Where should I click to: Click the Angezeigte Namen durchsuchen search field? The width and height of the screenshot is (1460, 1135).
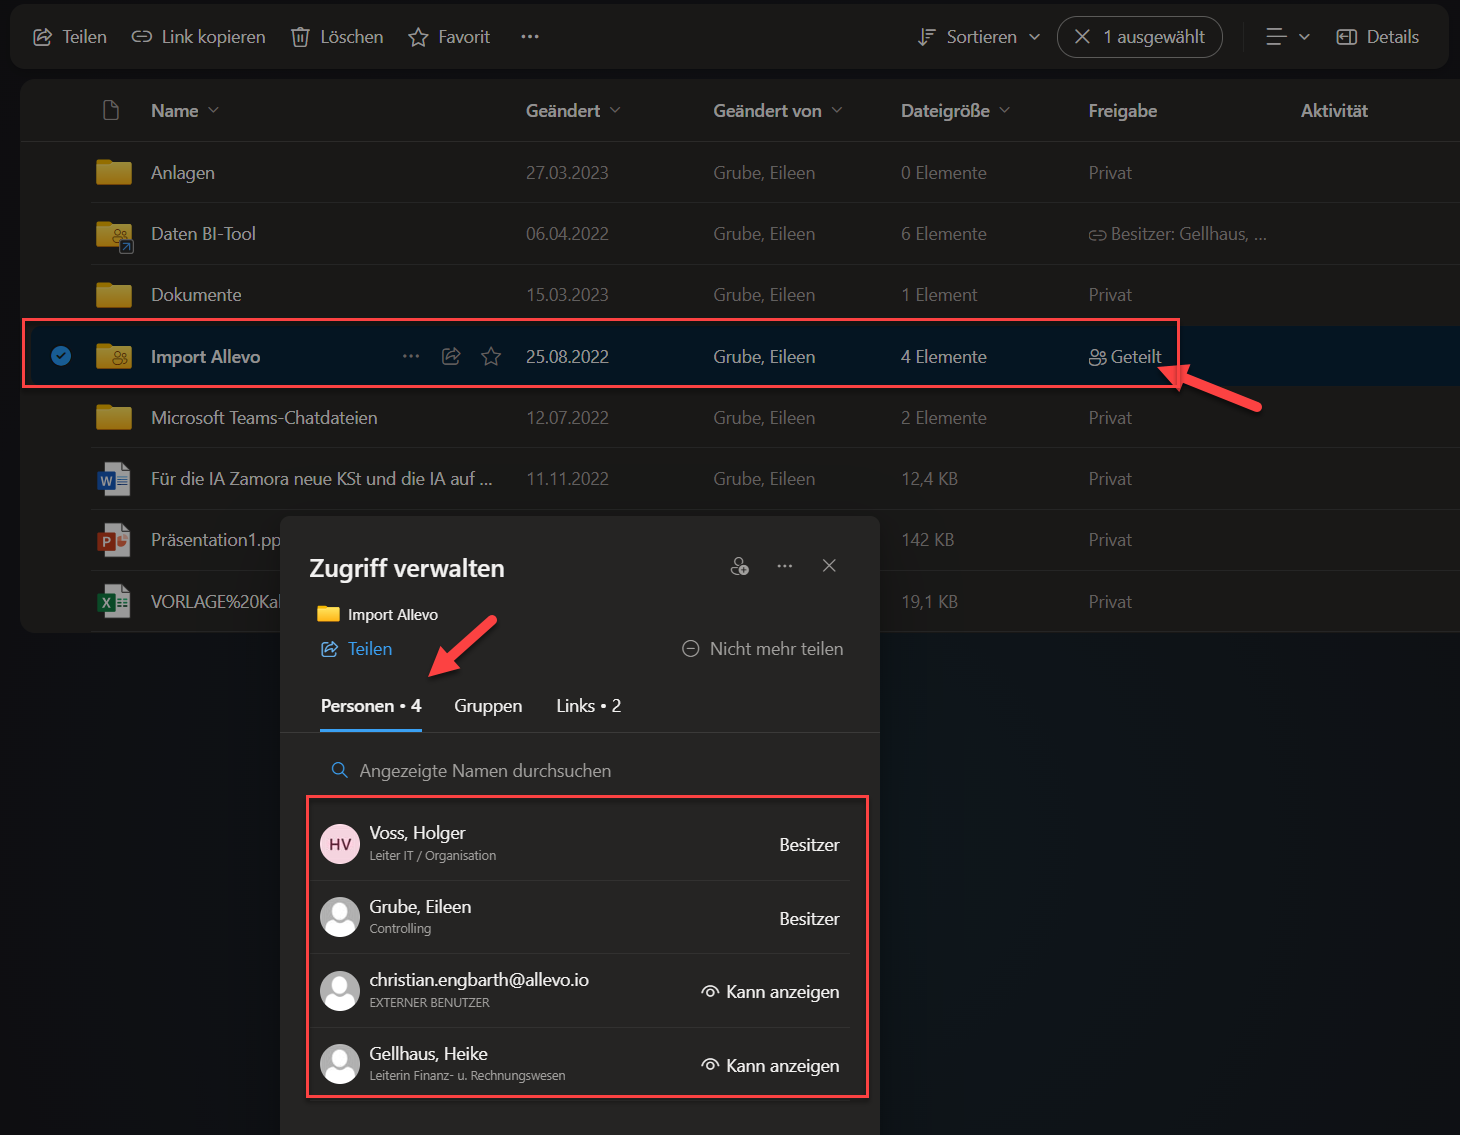point(485,771)
